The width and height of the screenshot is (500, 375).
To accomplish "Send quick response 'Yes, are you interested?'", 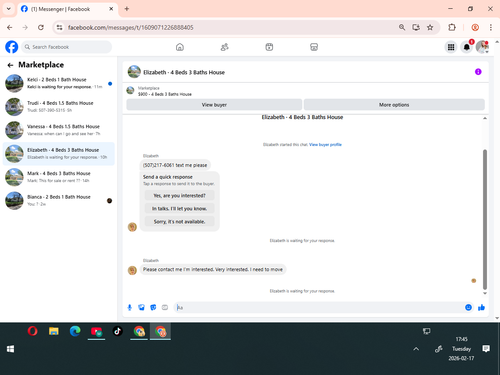I will click(x=179, y=196).
